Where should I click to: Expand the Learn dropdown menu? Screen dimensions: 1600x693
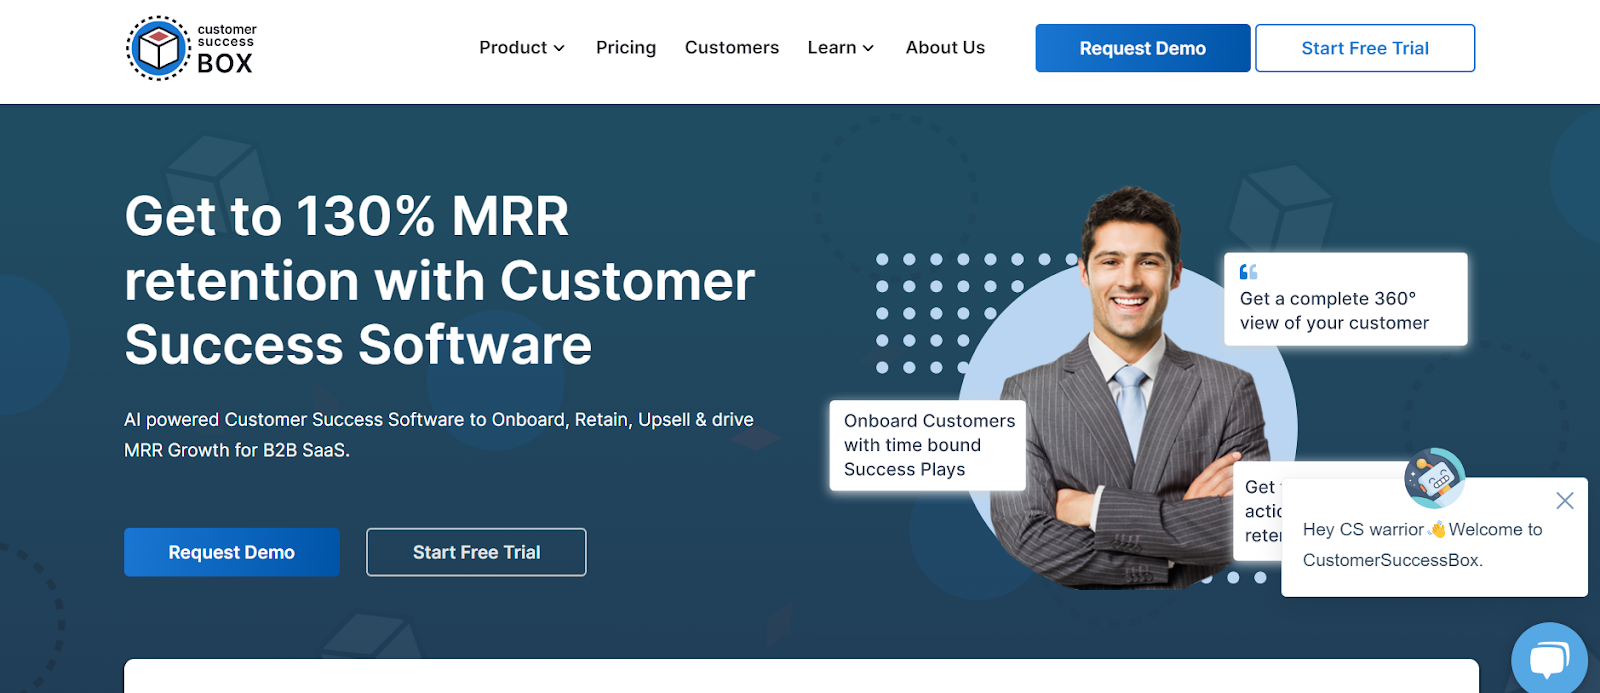pyautogui.click(x=840, y=48)
